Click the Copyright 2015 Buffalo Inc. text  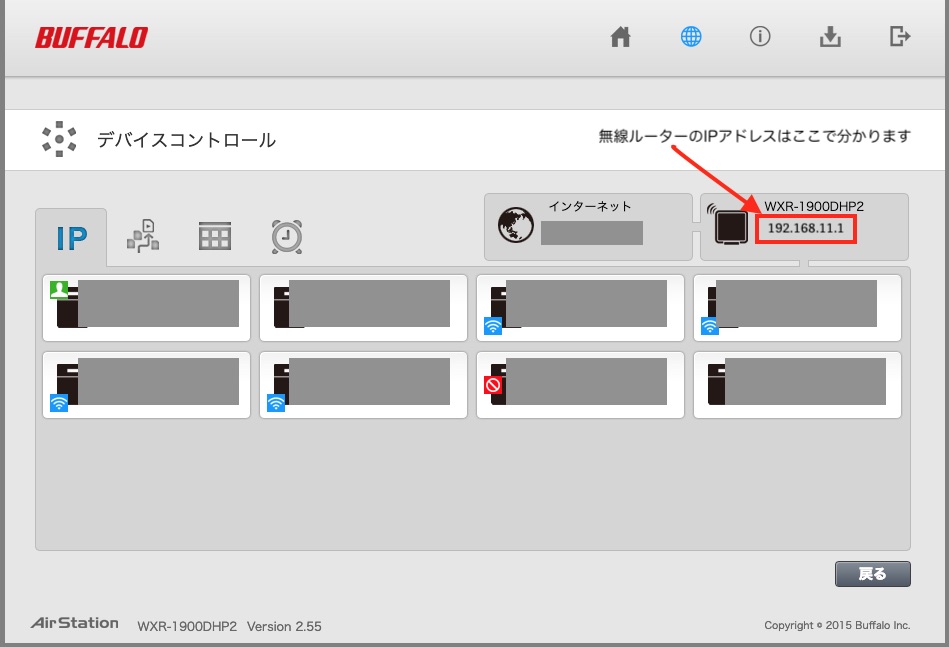[837, 625]
